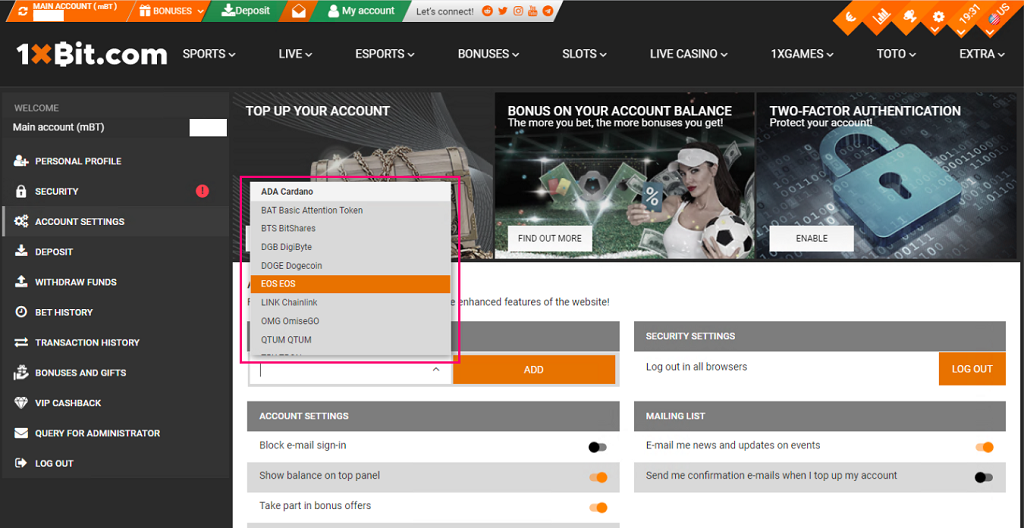This screenshot has height=528, width=1024.
Task: Select Account Settings in the sidebar
Action: [116, 222]
